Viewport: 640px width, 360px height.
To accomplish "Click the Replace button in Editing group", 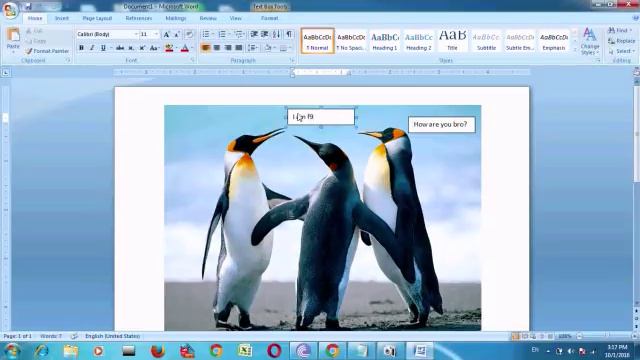I will coord(621,41).
